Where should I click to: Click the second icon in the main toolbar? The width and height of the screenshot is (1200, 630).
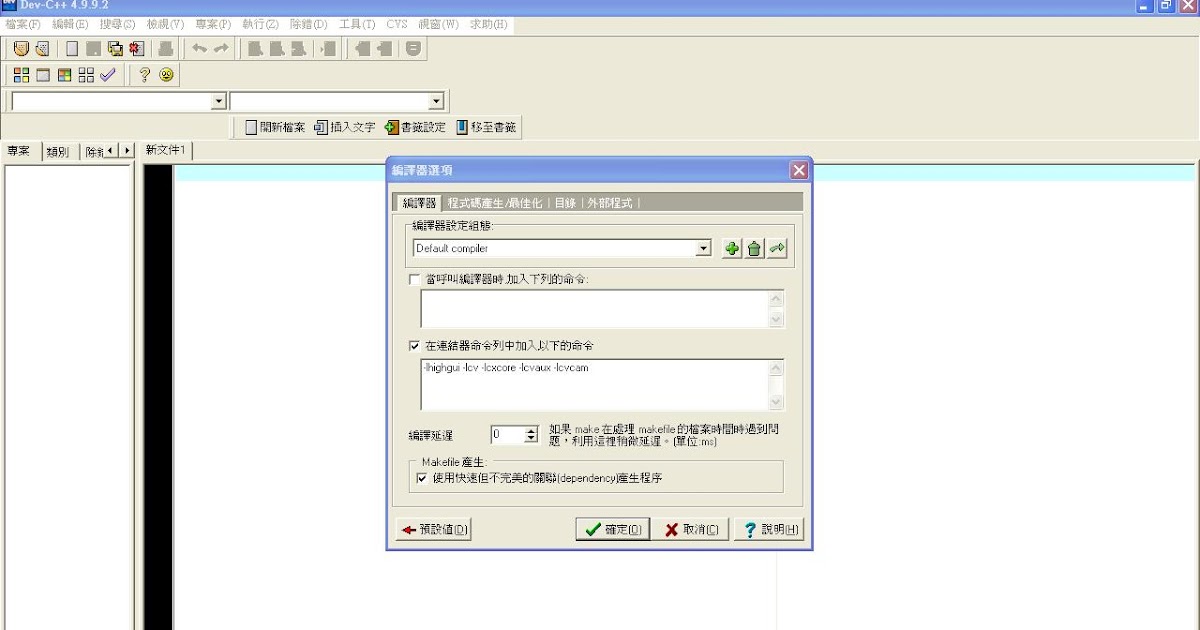41,48
